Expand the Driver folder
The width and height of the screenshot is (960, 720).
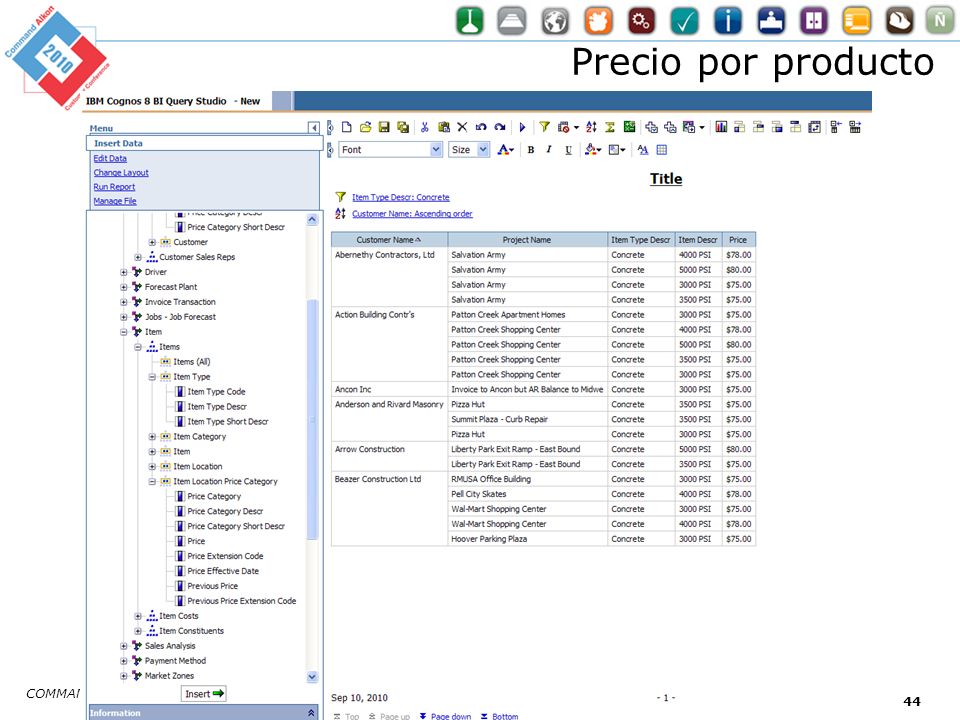124,272
